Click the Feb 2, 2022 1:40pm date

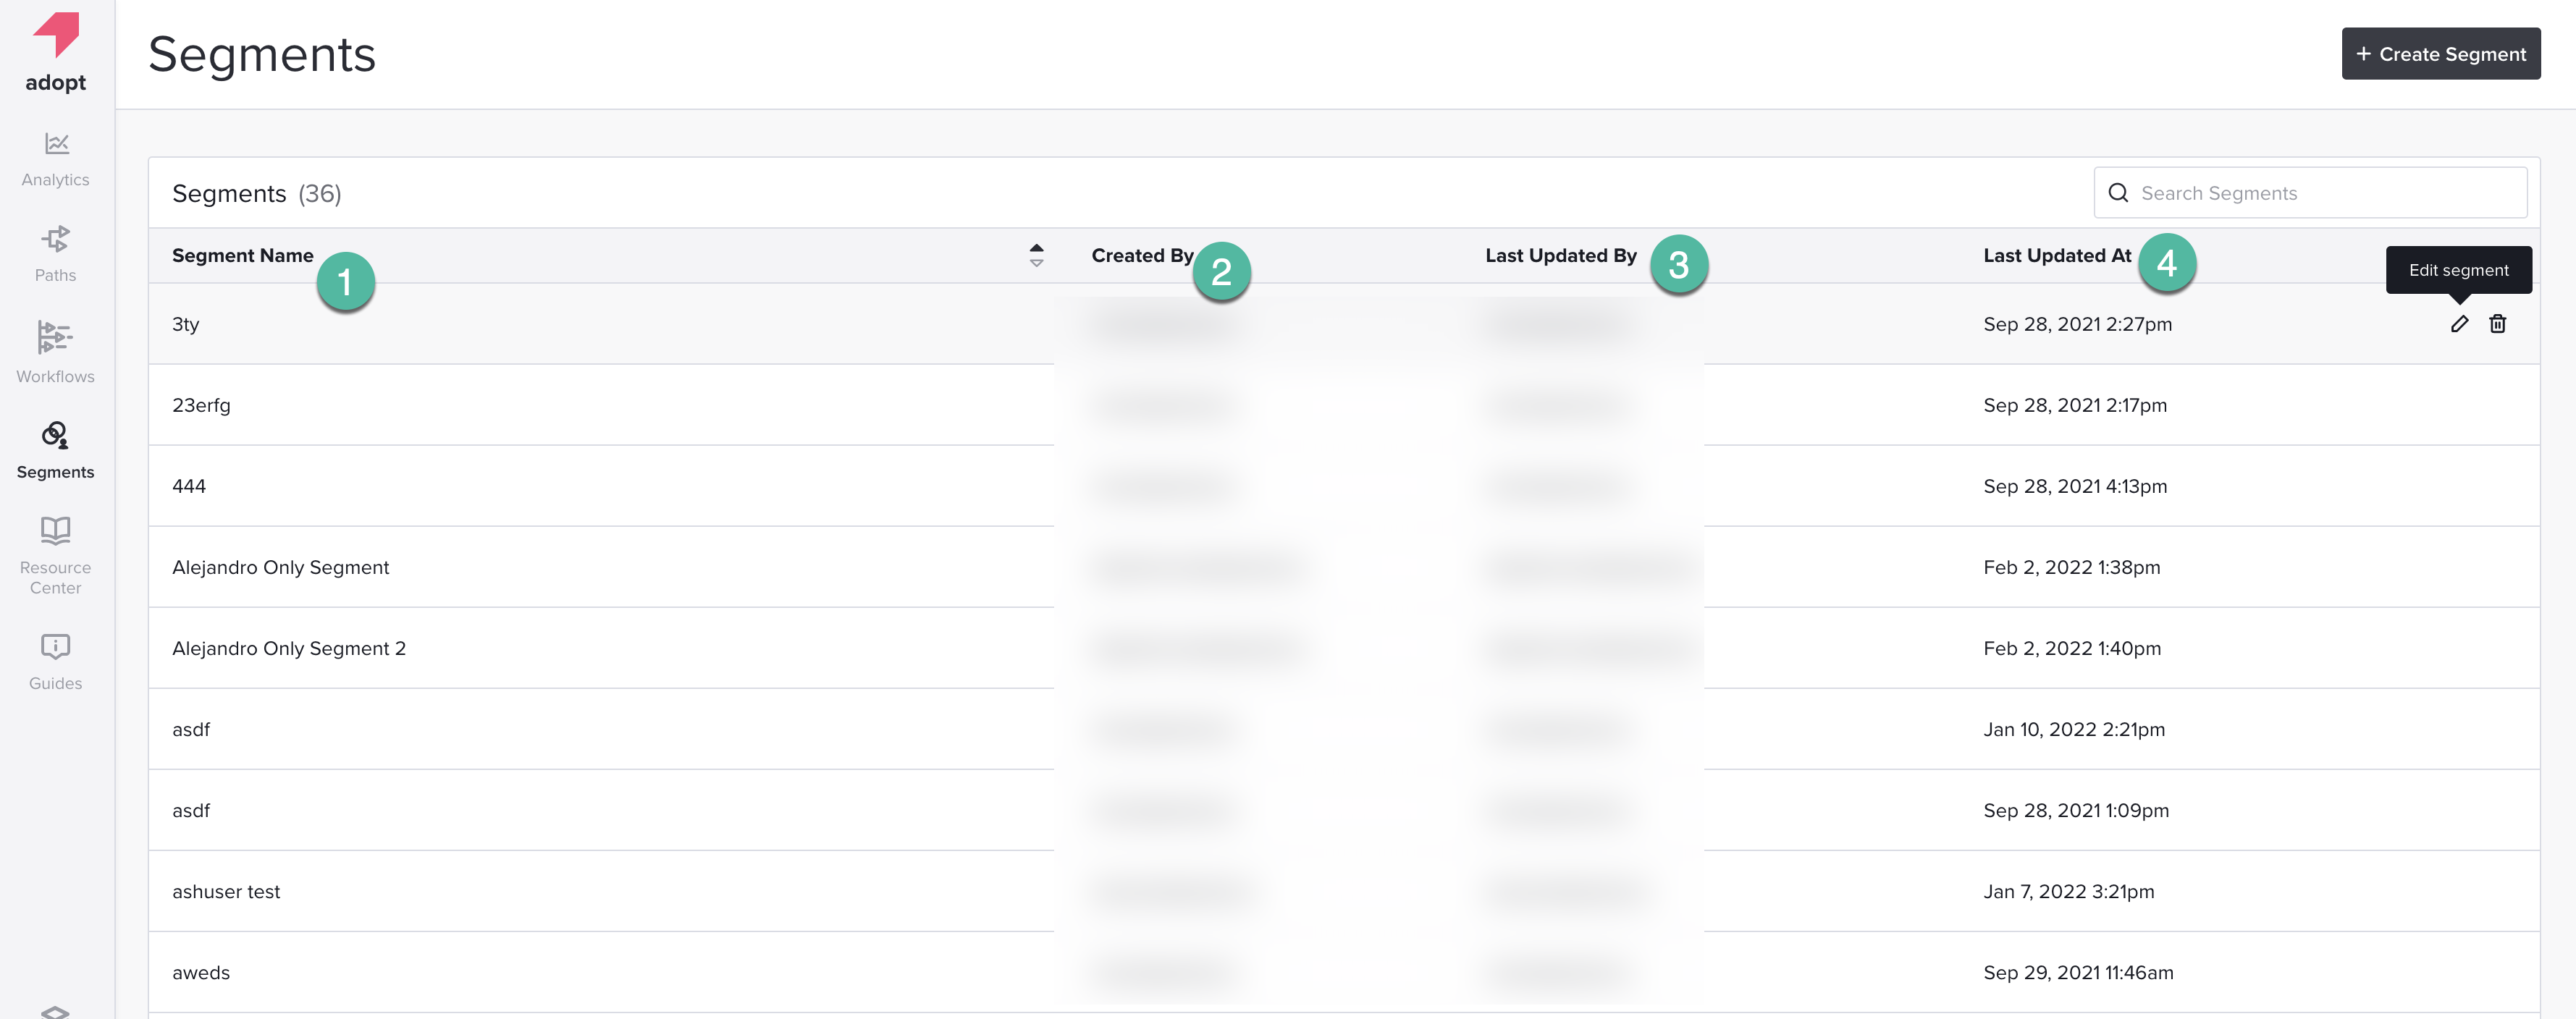pyautogui.click(x=2072, y=647)
